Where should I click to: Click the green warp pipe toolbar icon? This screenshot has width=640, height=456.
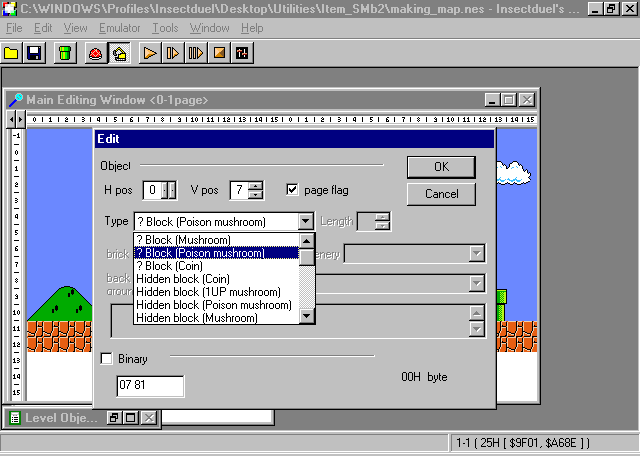coord(64,52)
